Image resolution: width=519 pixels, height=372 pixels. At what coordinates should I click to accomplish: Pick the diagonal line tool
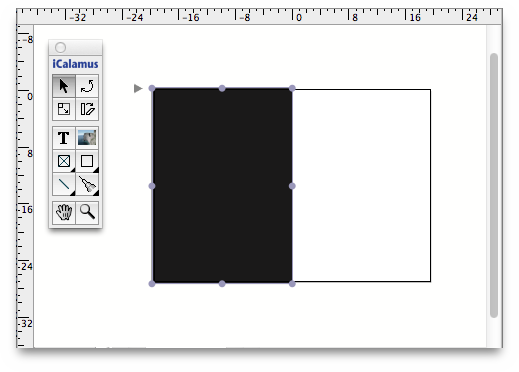(64, 184)
